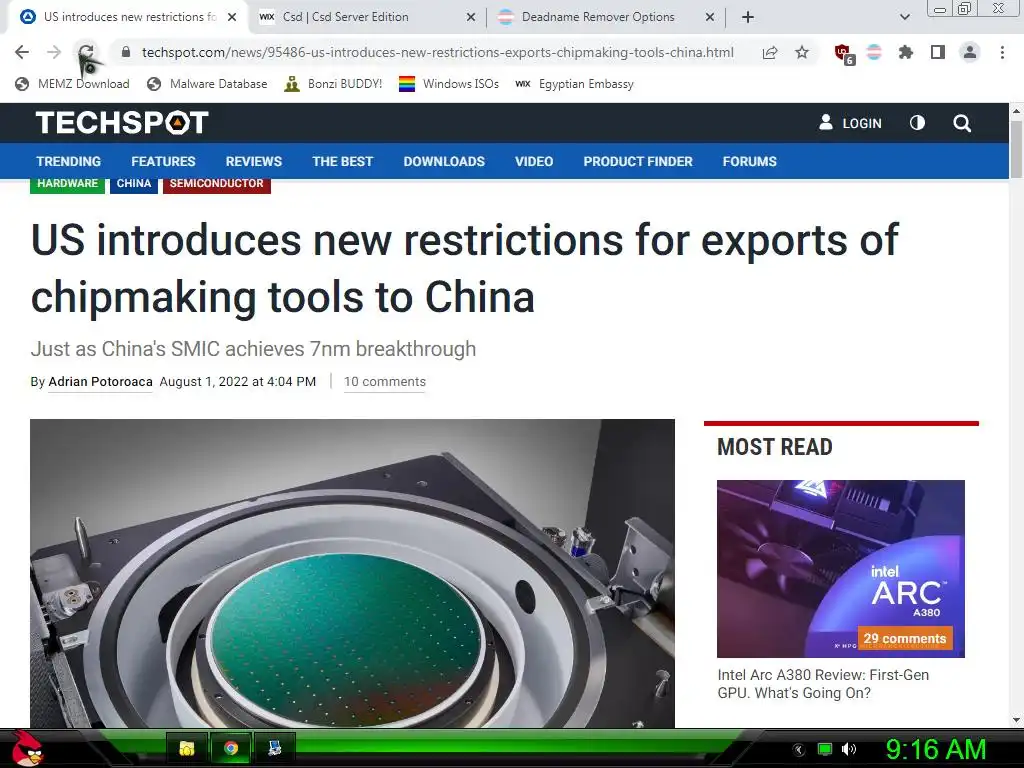Open the Intel Arc A380 thumbnail
This screenshot has height=768, width=1024.
[x=840, y=568]
